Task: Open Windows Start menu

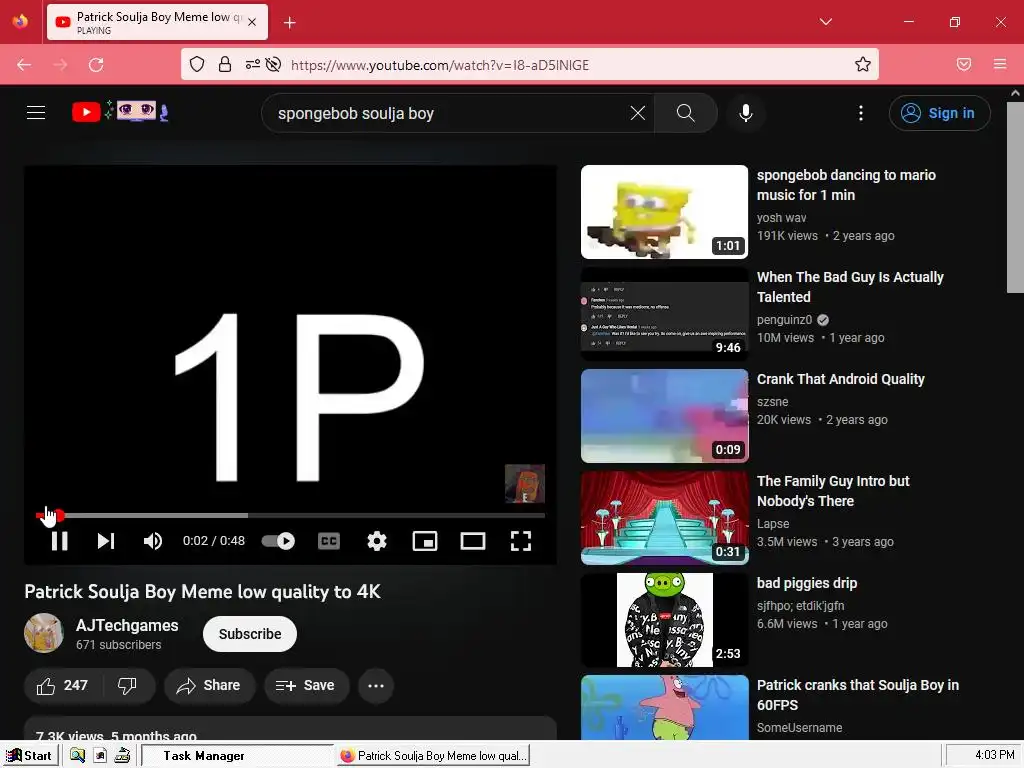Action: click(x=30, y=756)
